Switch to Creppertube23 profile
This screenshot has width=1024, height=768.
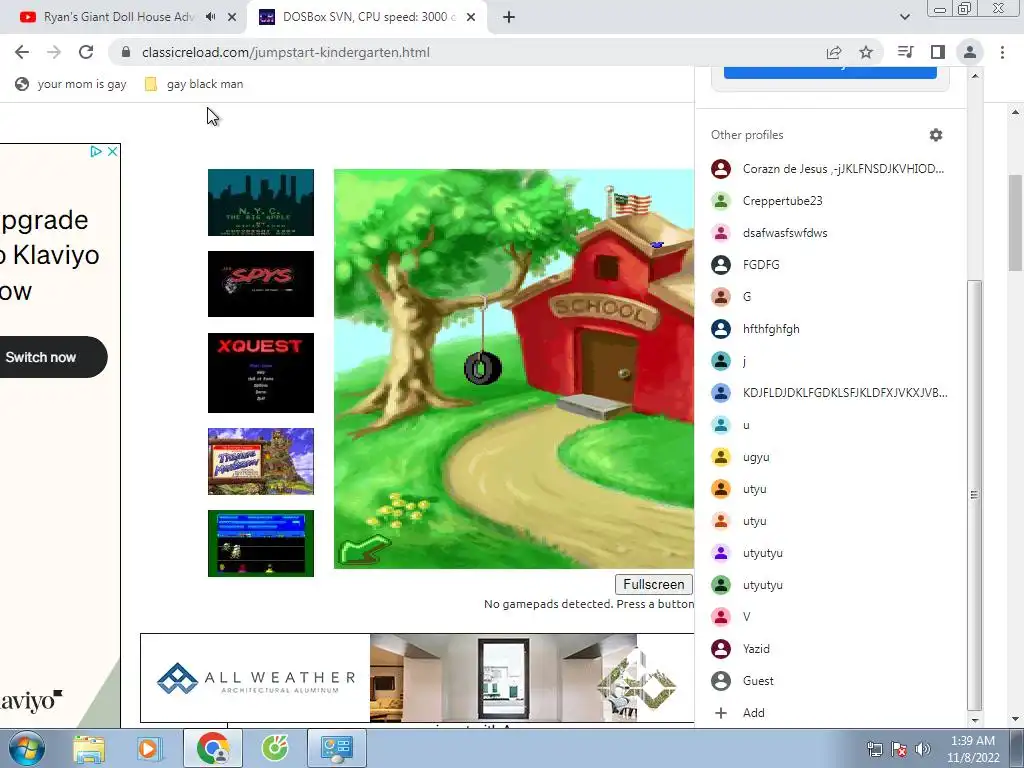(830, 200)
